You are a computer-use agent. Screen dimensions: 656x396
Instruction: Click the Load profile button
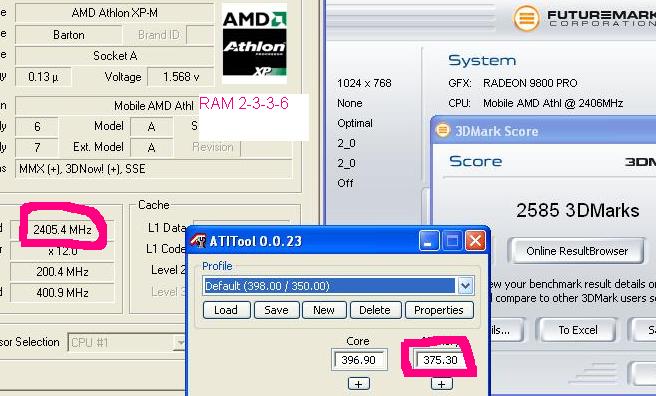click(x=226, y=310)
